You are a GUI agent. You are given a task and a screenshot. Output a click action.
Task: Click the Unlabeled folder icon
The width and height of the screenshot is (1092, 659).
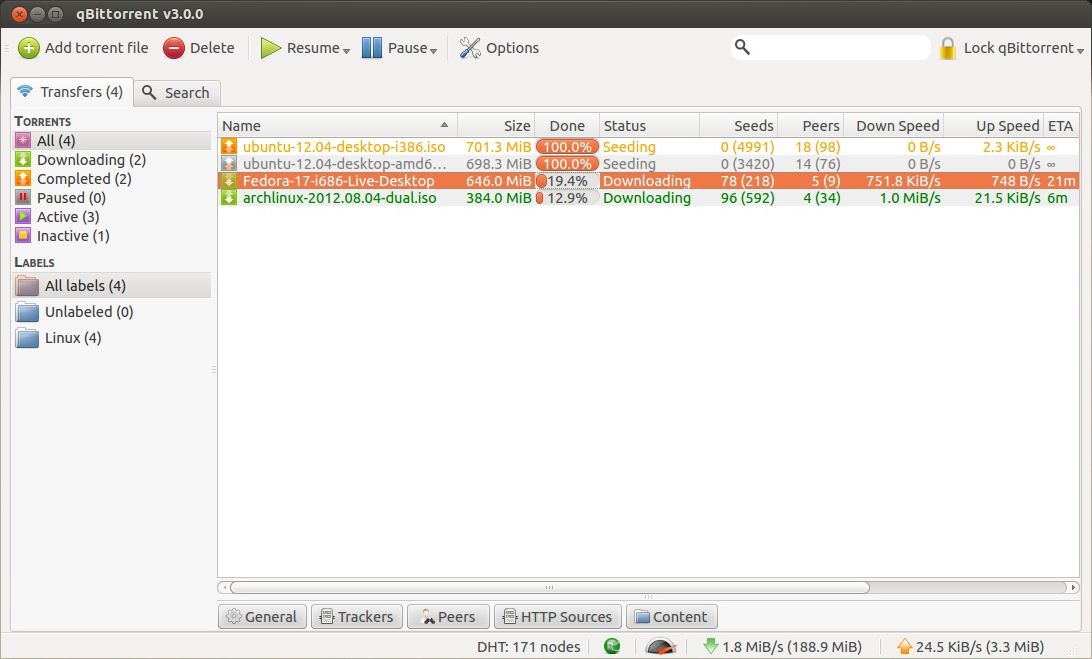click(27, 311)
